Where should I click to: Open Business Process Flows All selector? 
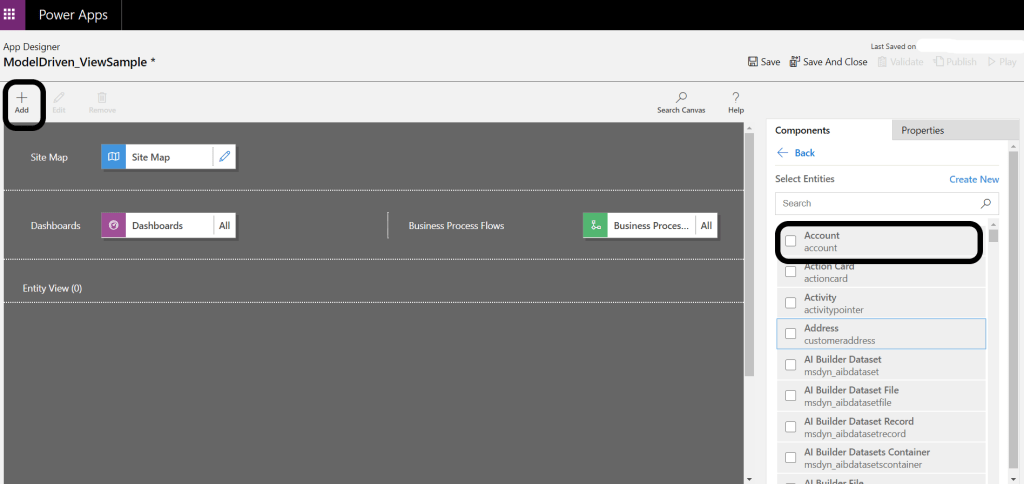coord(706,226)
